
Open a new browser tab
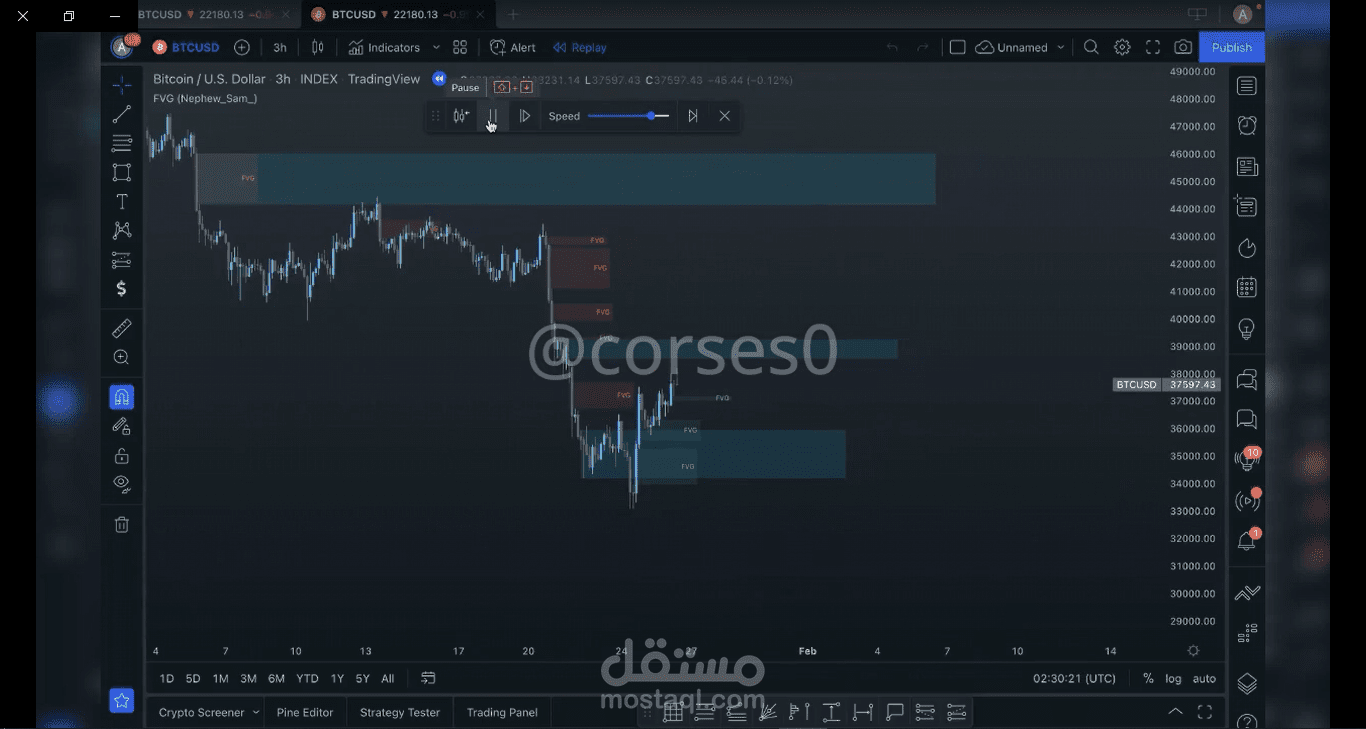pyautogui.click(x=513, y=15)
